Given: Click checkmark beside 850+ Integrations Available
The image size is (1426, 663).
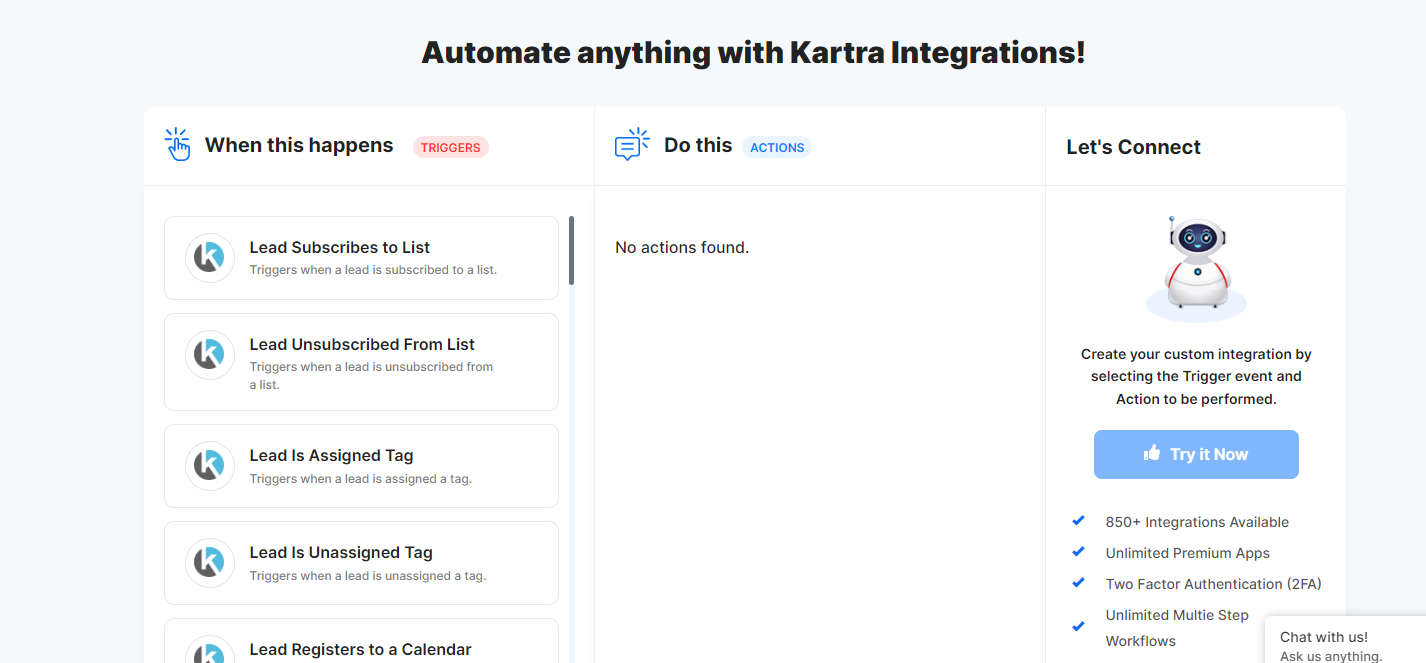Looking at the screenshot, I should tap(1078, 521).
